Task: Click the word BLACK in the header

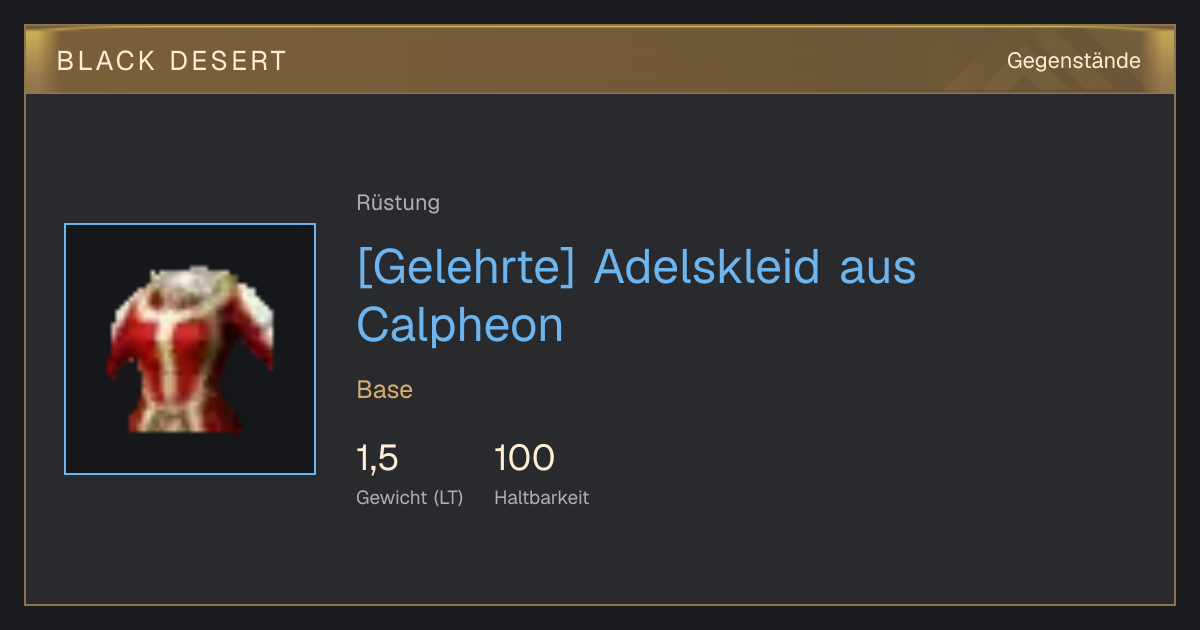Action: [x=106, y=61]
